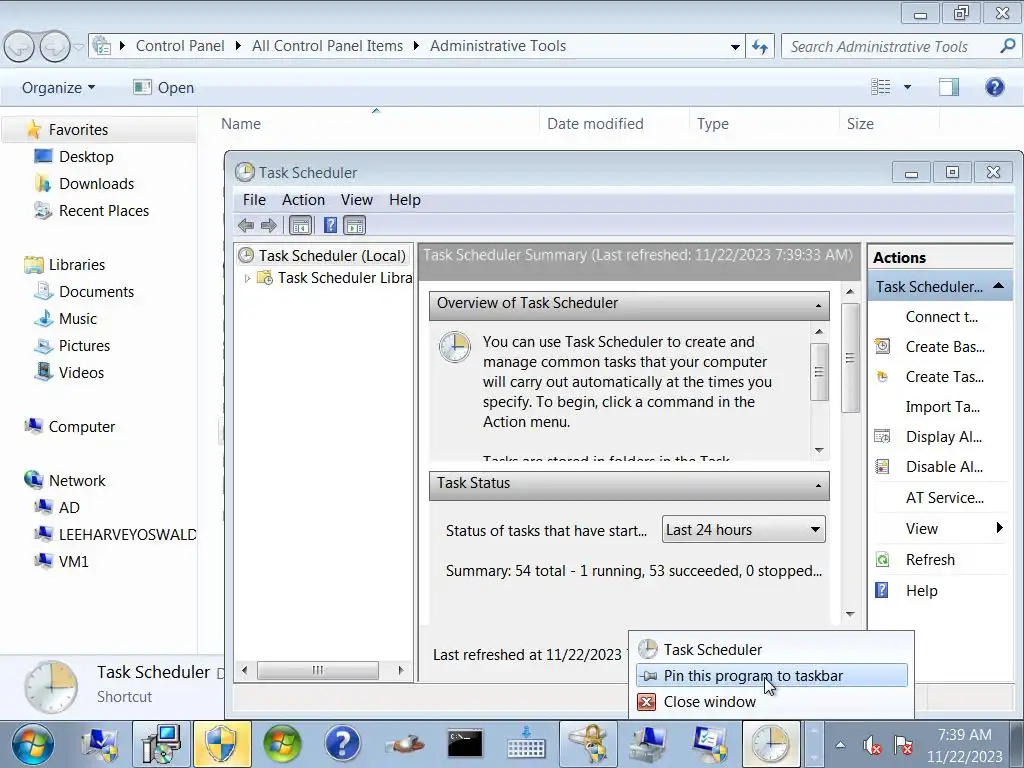Toggle Show/Hide Action Pane toolbar icon
The width and height of the screenshot is (1024, 768).
pos(355,226)
